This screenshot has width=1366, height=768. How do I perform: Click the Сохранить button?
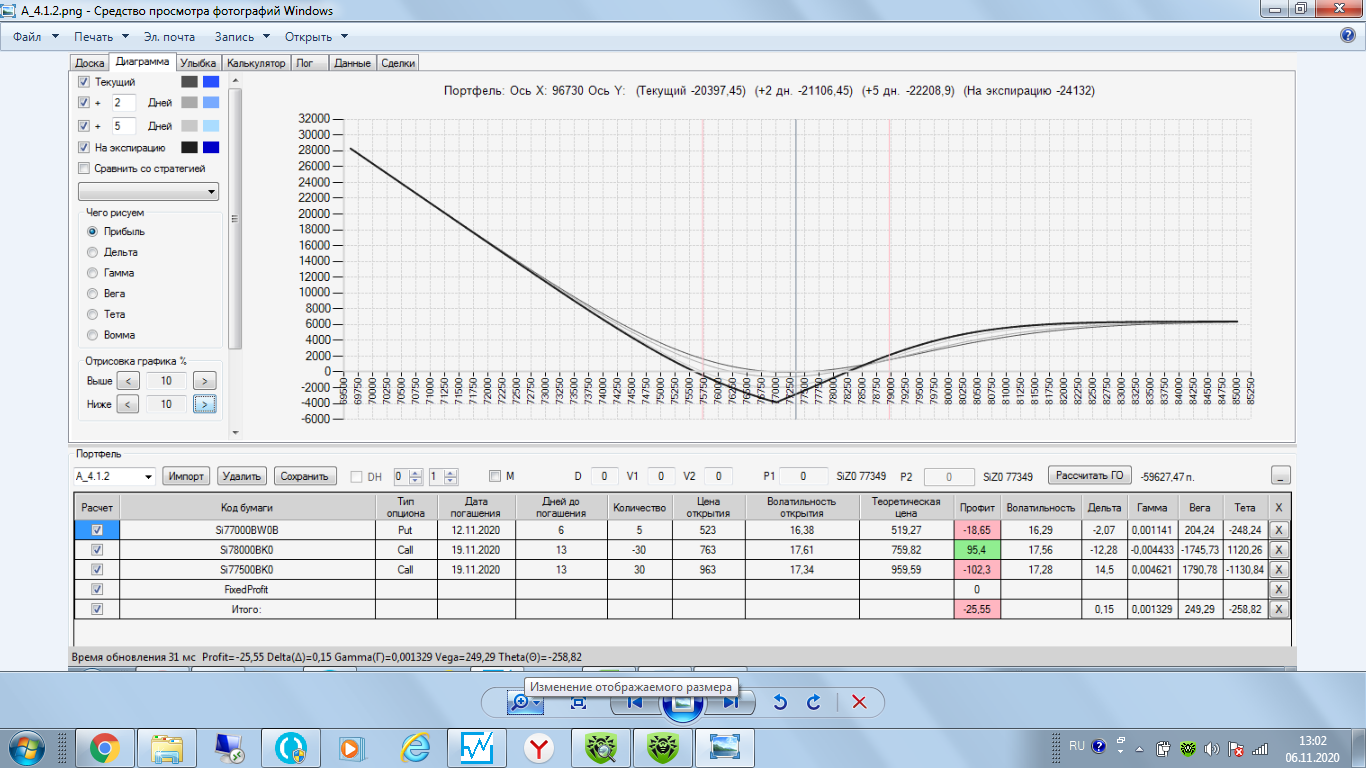click(x=305, y=476)
